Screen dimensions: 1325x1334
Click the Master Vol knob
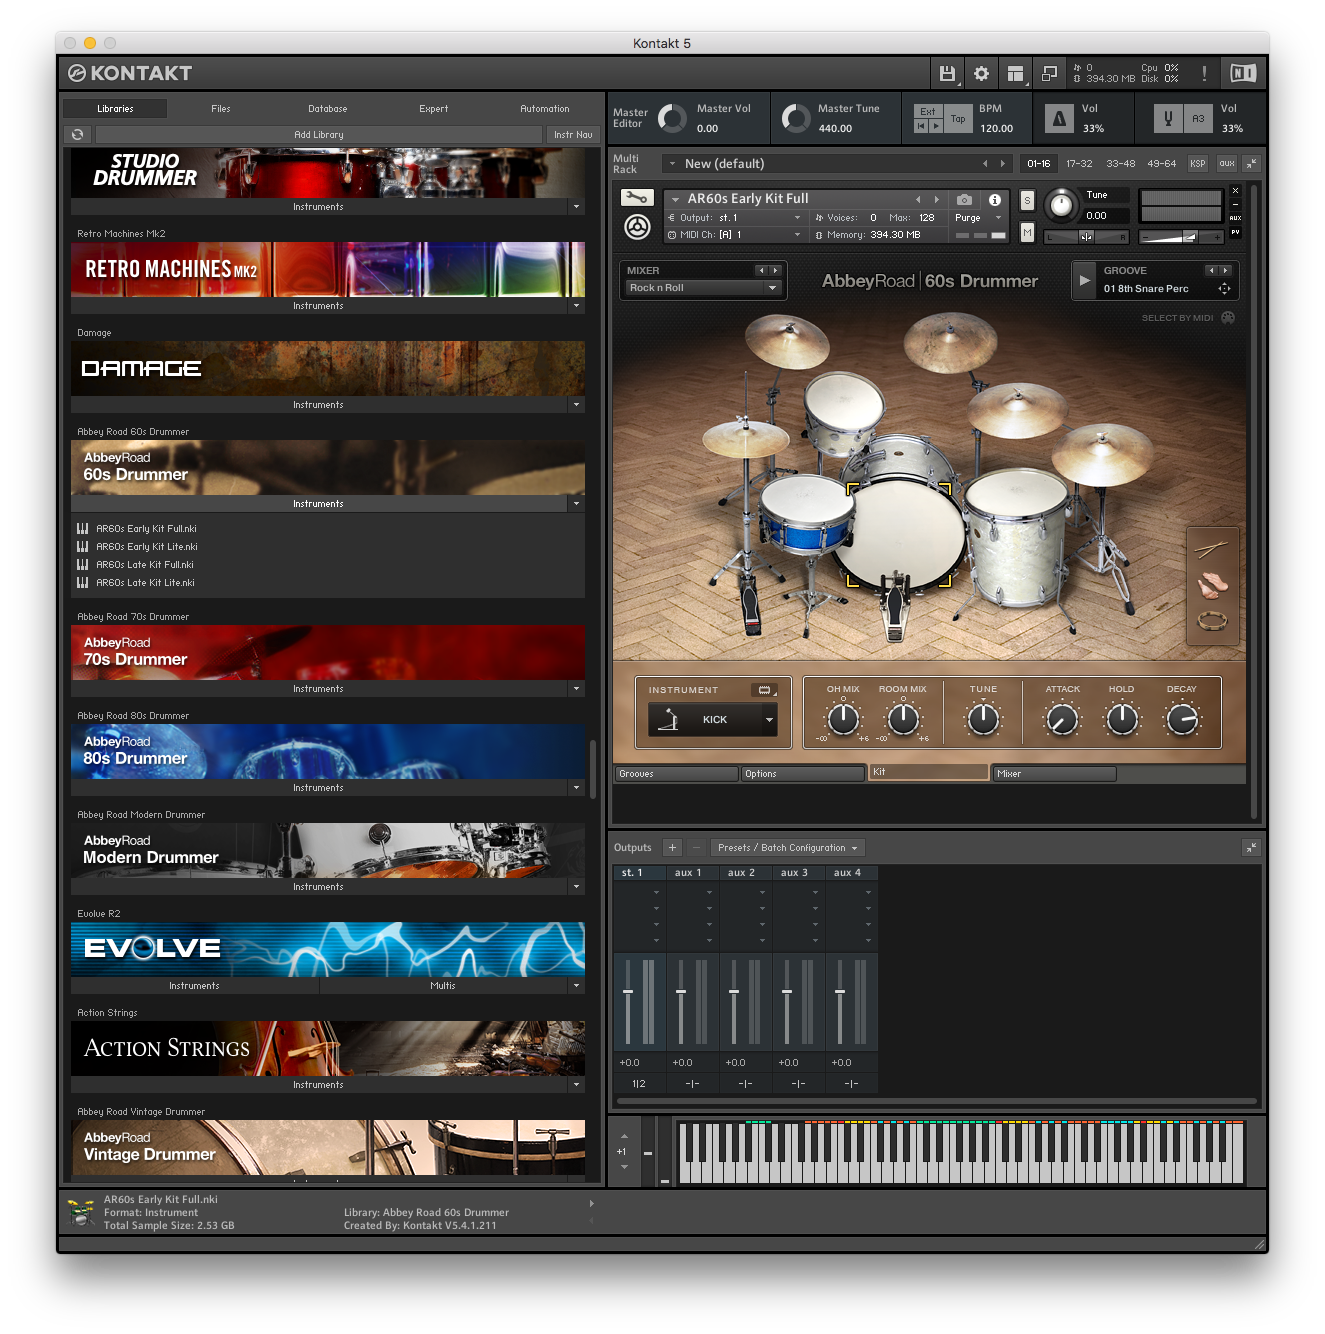(672, 119)
